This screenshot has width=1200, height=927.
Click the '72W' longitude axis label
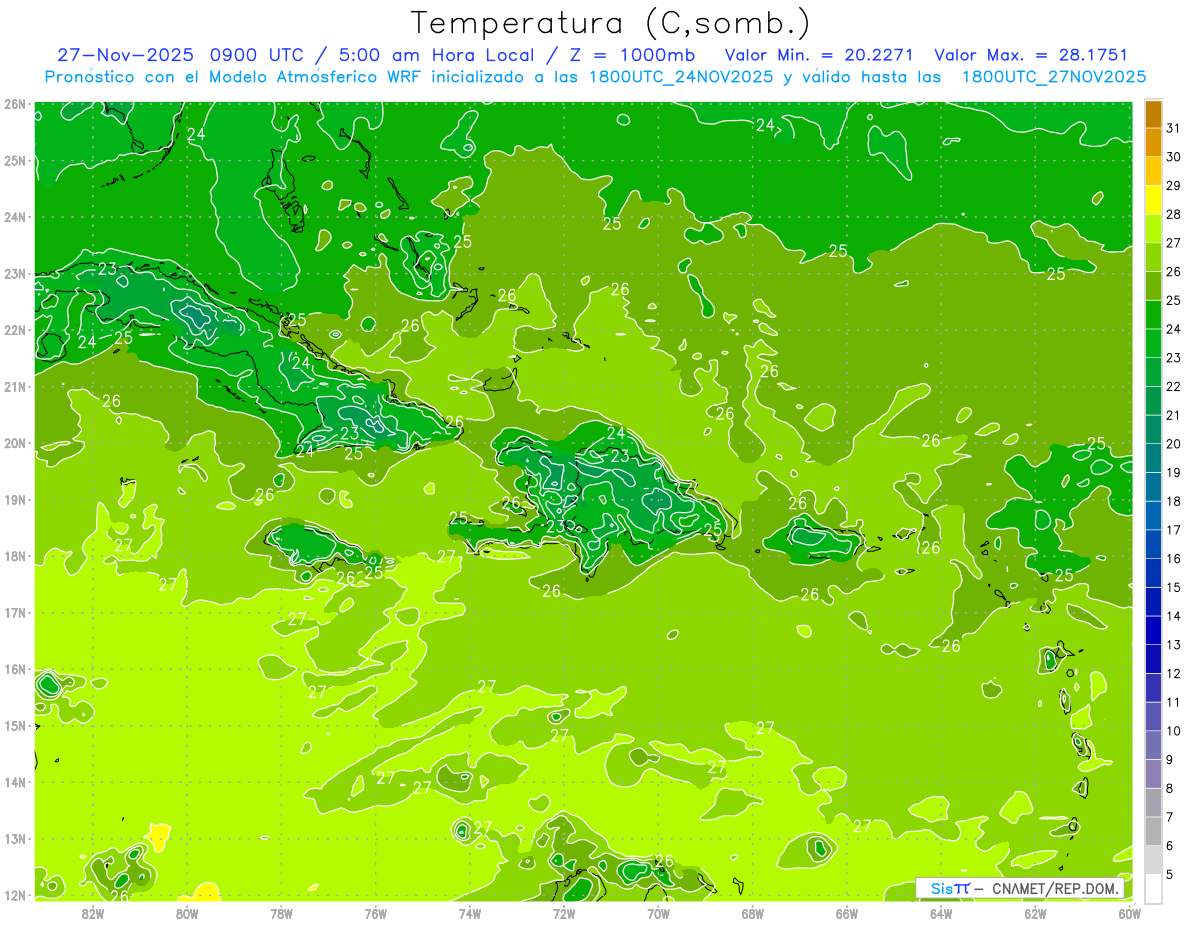click(564, 913)
